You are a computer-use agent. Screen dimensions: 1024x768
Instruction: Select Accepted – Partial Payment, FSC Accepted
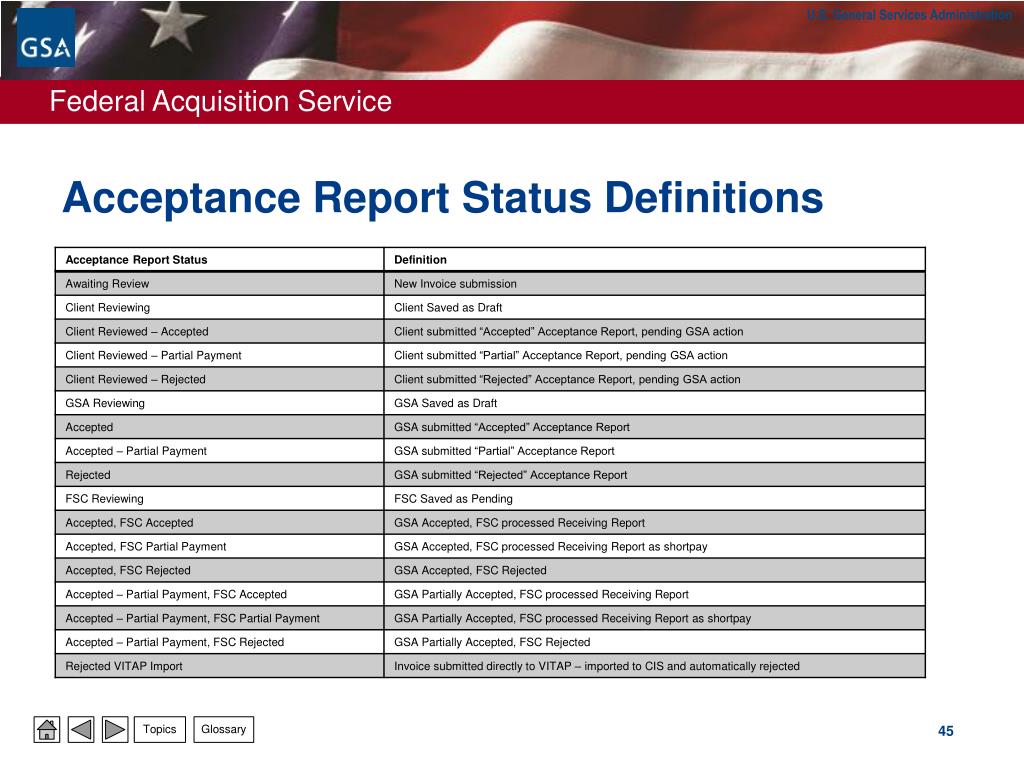[x=219, y=594]
